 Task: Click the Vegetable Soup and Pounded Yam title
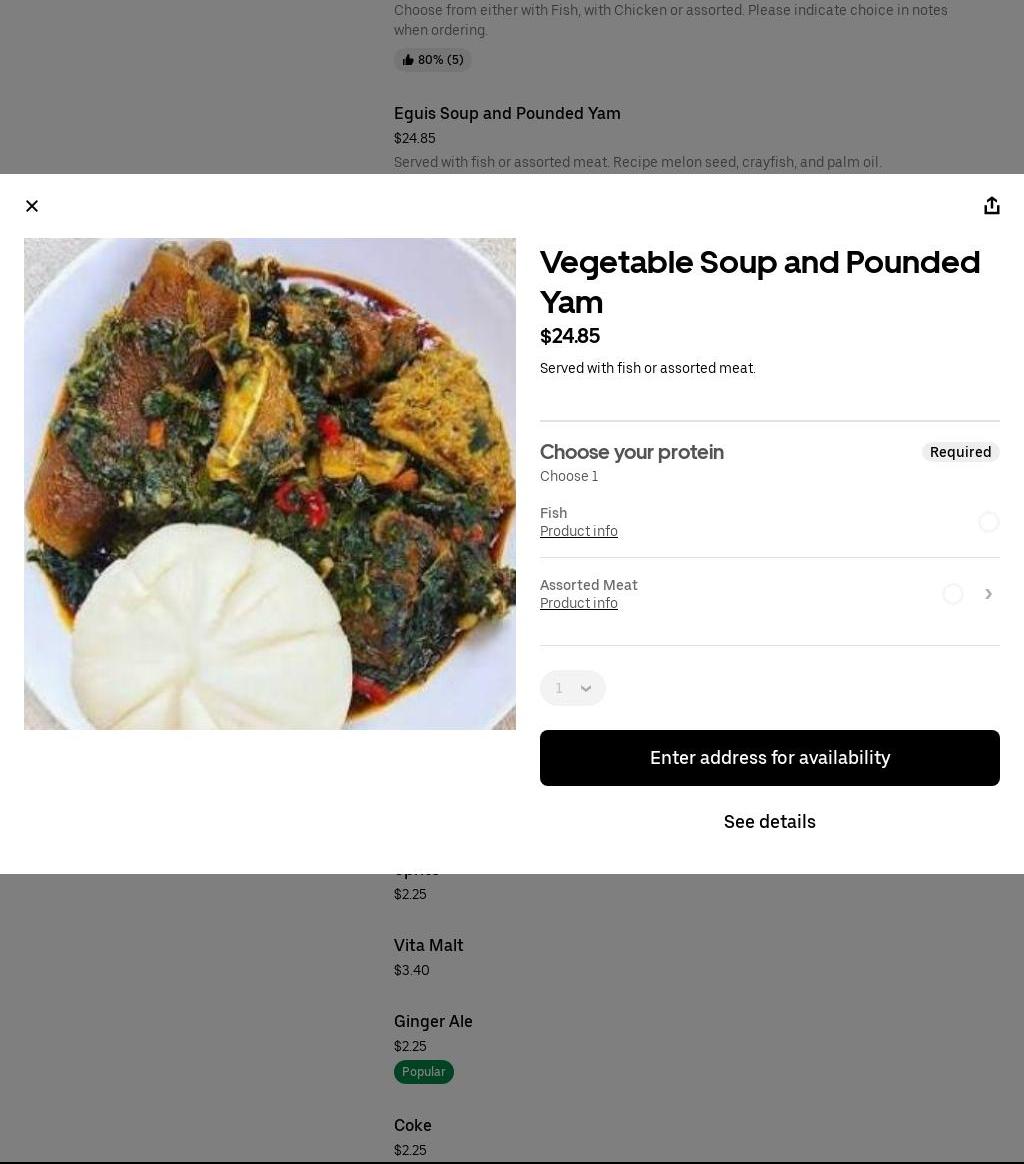click(x=759, y=282)
